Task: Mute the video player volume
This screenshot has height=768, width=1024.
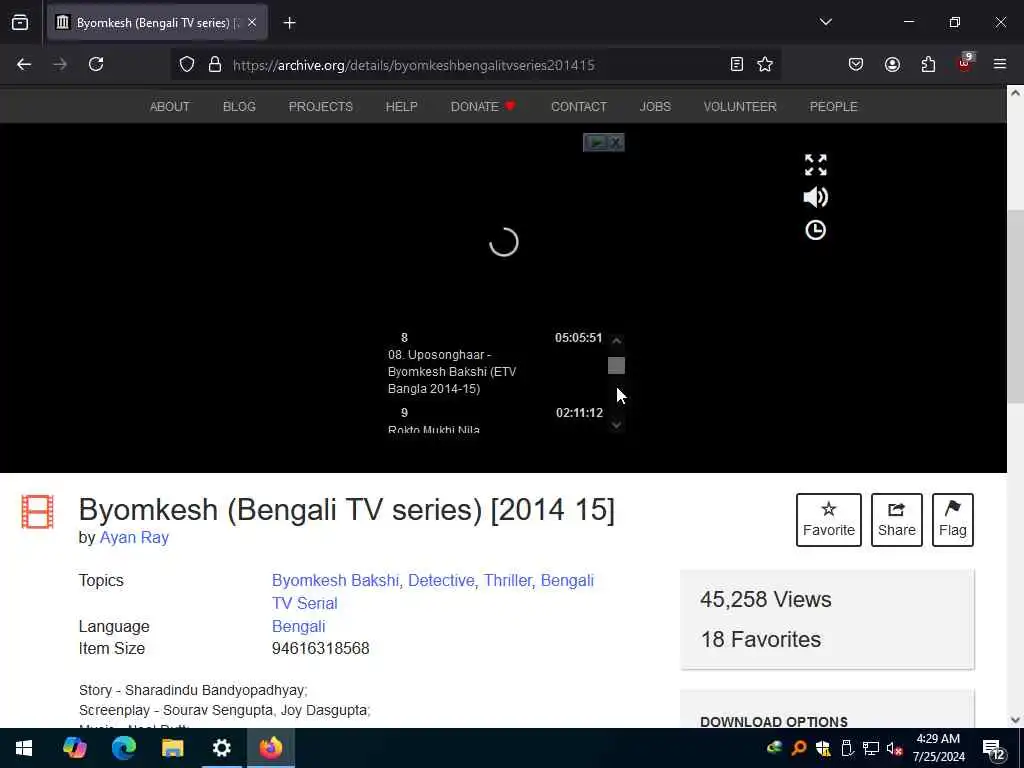Action: tap(816, 197)
